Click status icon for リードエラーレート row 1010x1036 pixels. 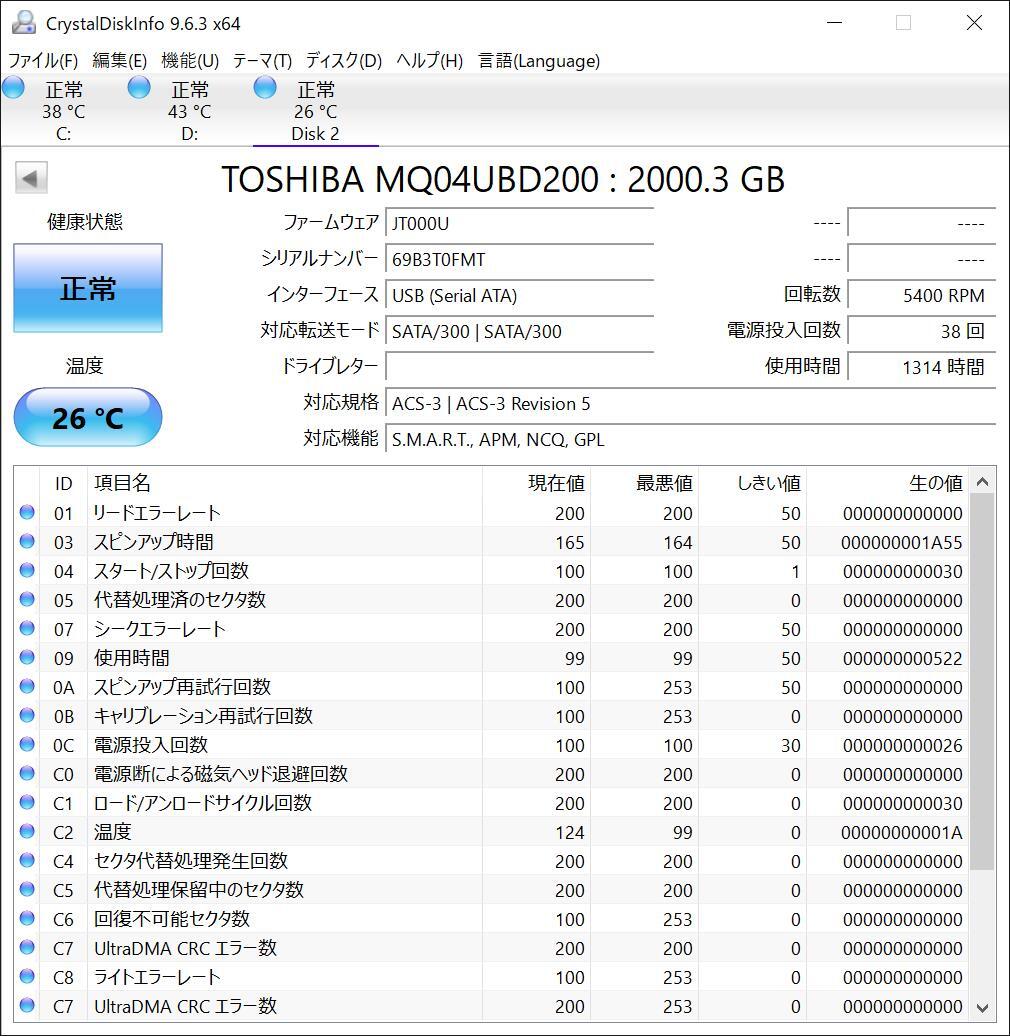(x=27, y=513)
